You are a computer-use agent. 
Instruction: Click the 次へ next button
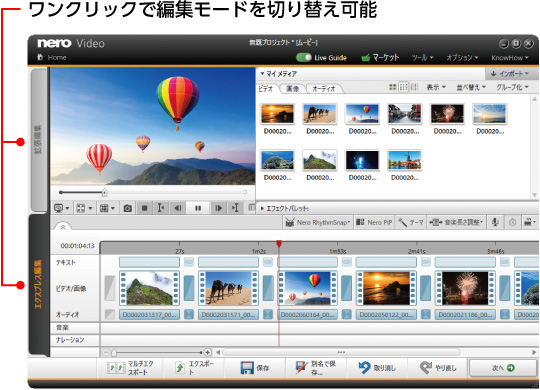point(503,368)
